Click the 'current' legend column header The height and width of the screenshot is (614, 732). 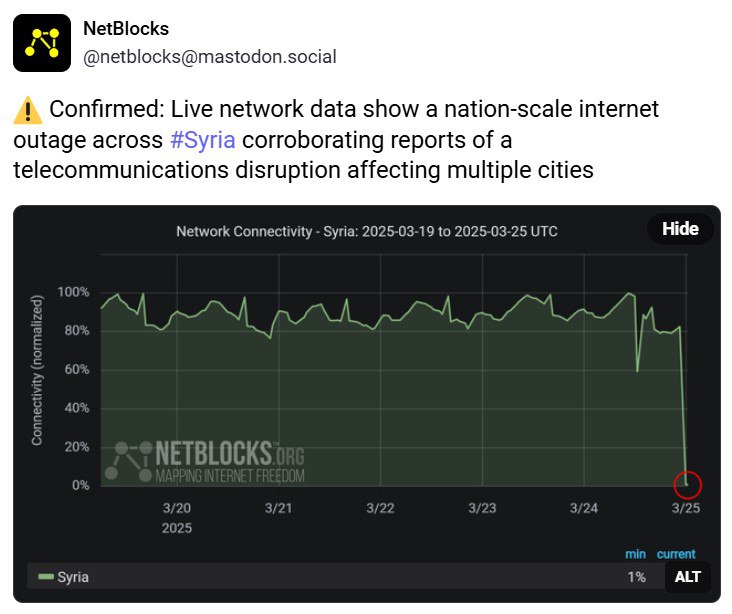coord(676,554)
